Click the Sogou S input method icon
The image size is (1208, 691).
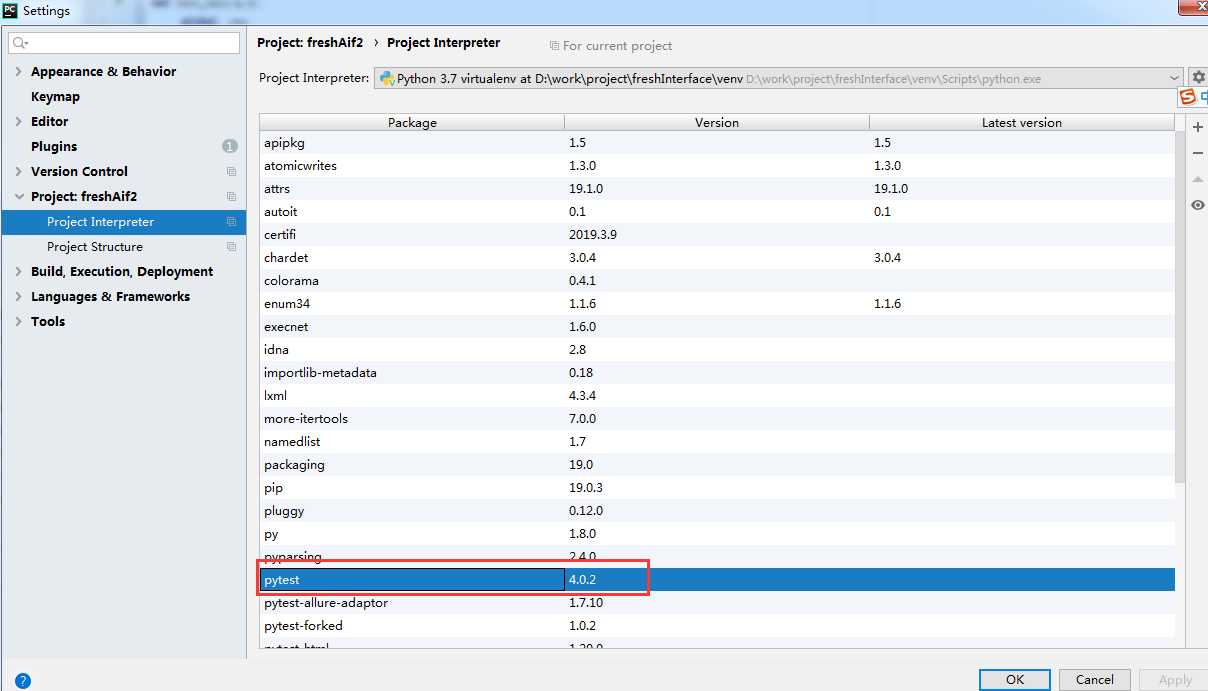[1188, 97]
